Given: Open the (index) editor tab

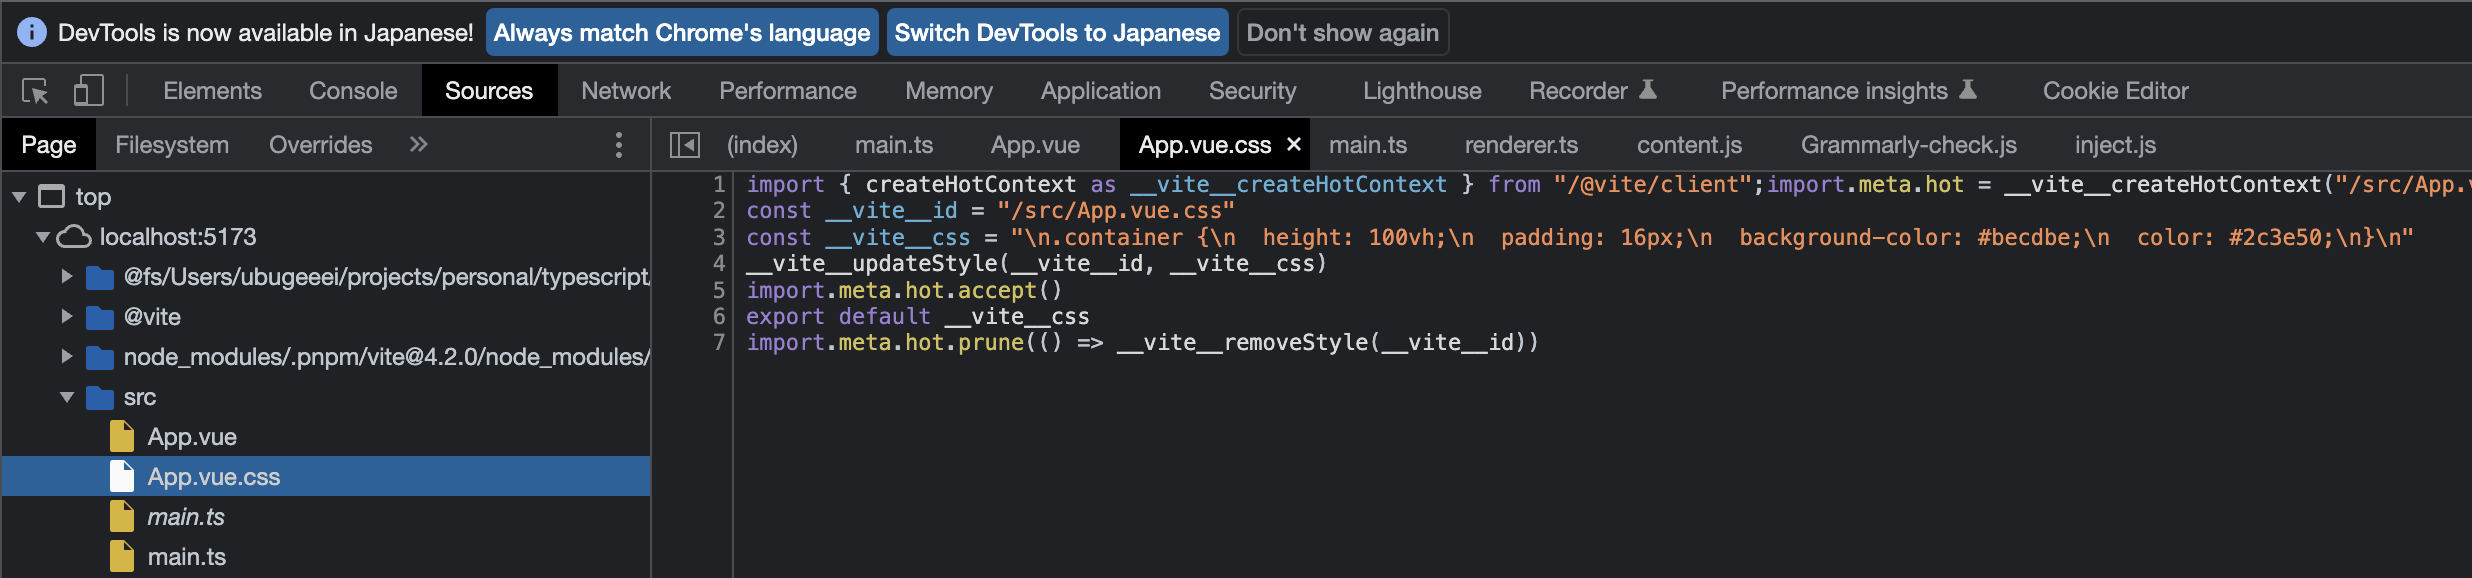Looking at the screenshot, I should click(x=762, y=145).
